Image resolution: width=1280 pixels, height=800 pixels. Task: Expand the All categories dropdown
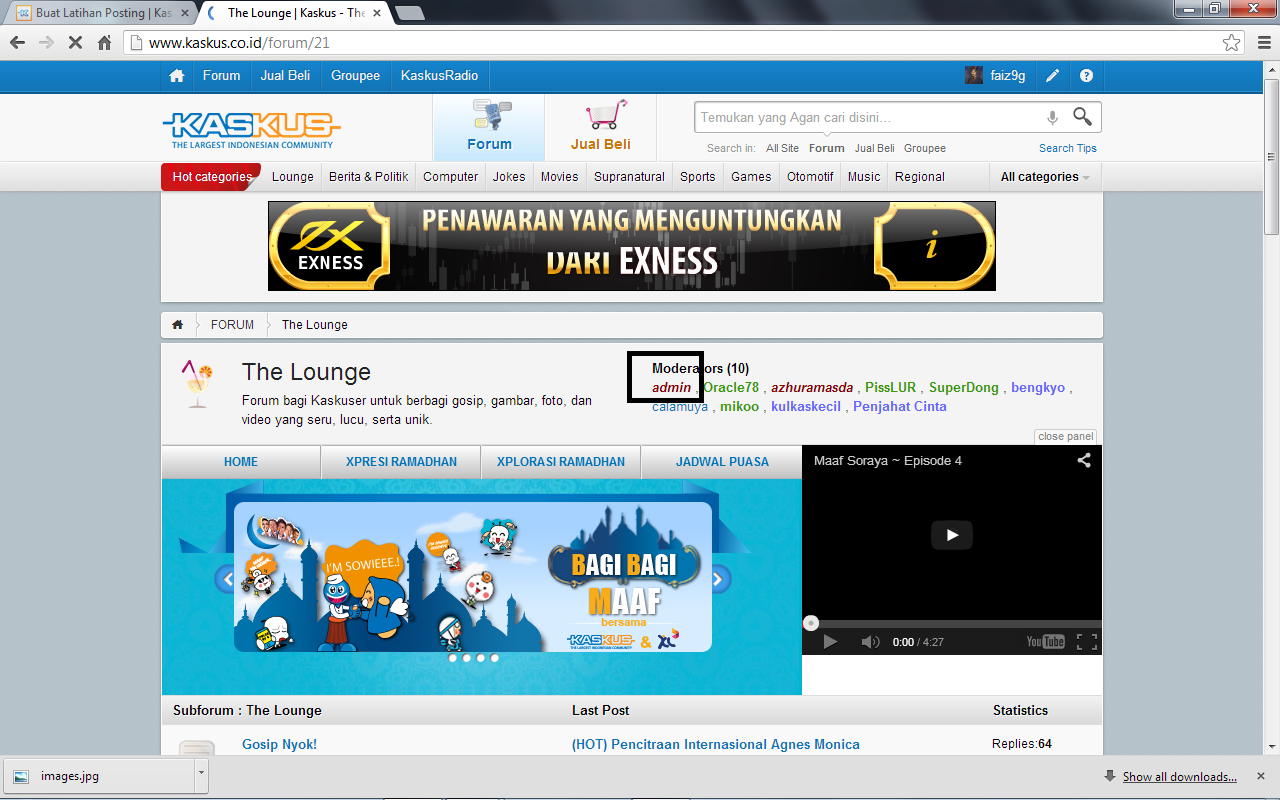tap(1044, 177)
